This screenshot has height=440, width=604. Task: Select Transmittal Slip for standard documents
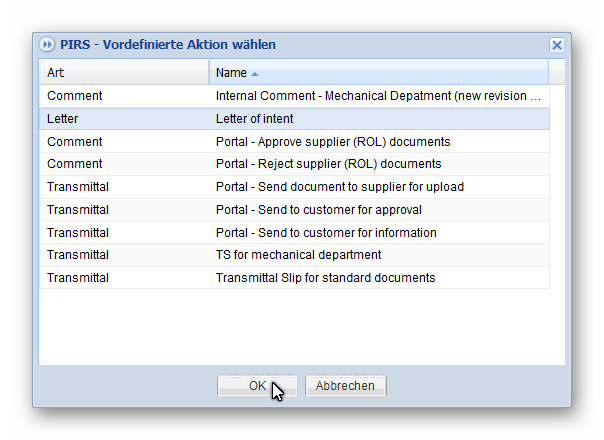coord(325,278)
